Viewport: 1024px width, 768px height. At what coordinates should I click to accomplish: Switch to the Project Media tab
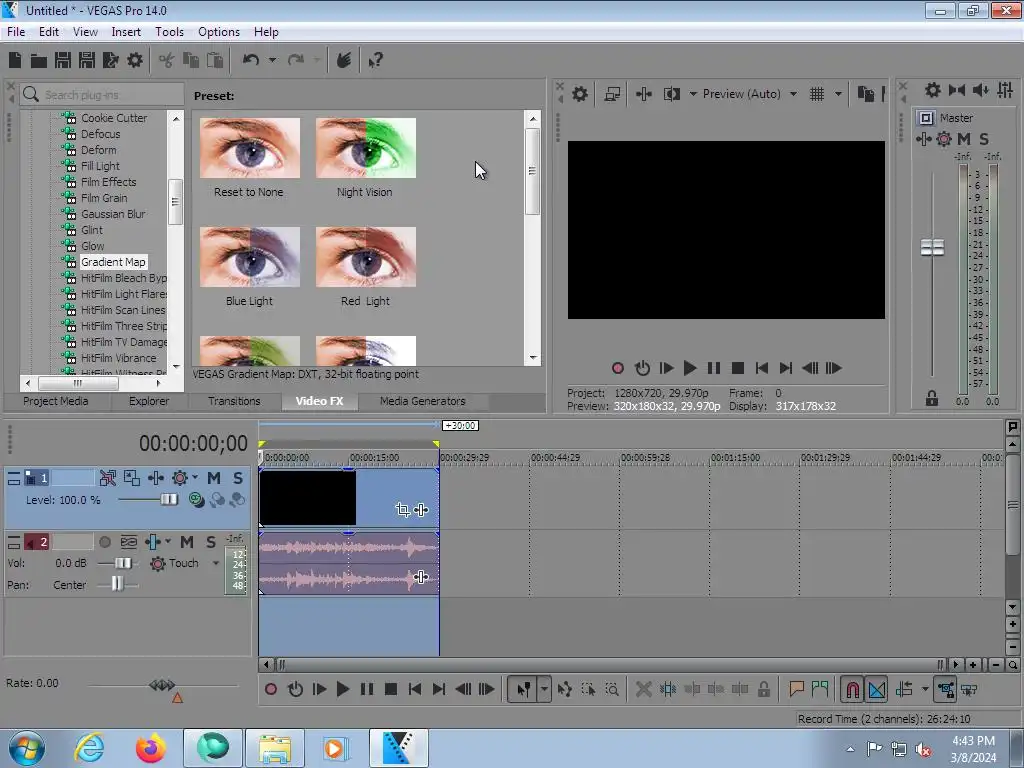tap(56, 401)
